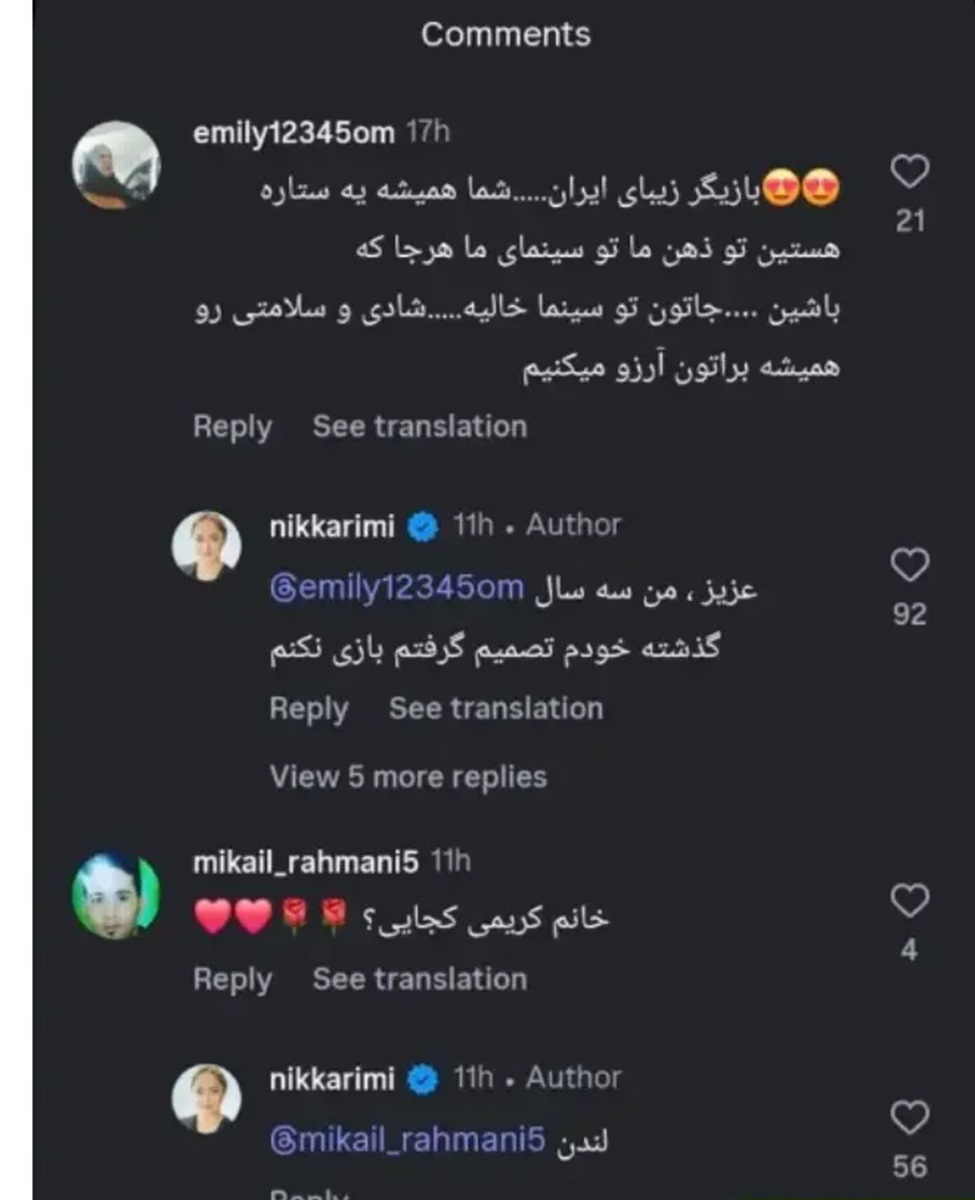Reply to nikkarimi's first author comment
This screenshot has height=1200, width=975.
pos(308,709)
